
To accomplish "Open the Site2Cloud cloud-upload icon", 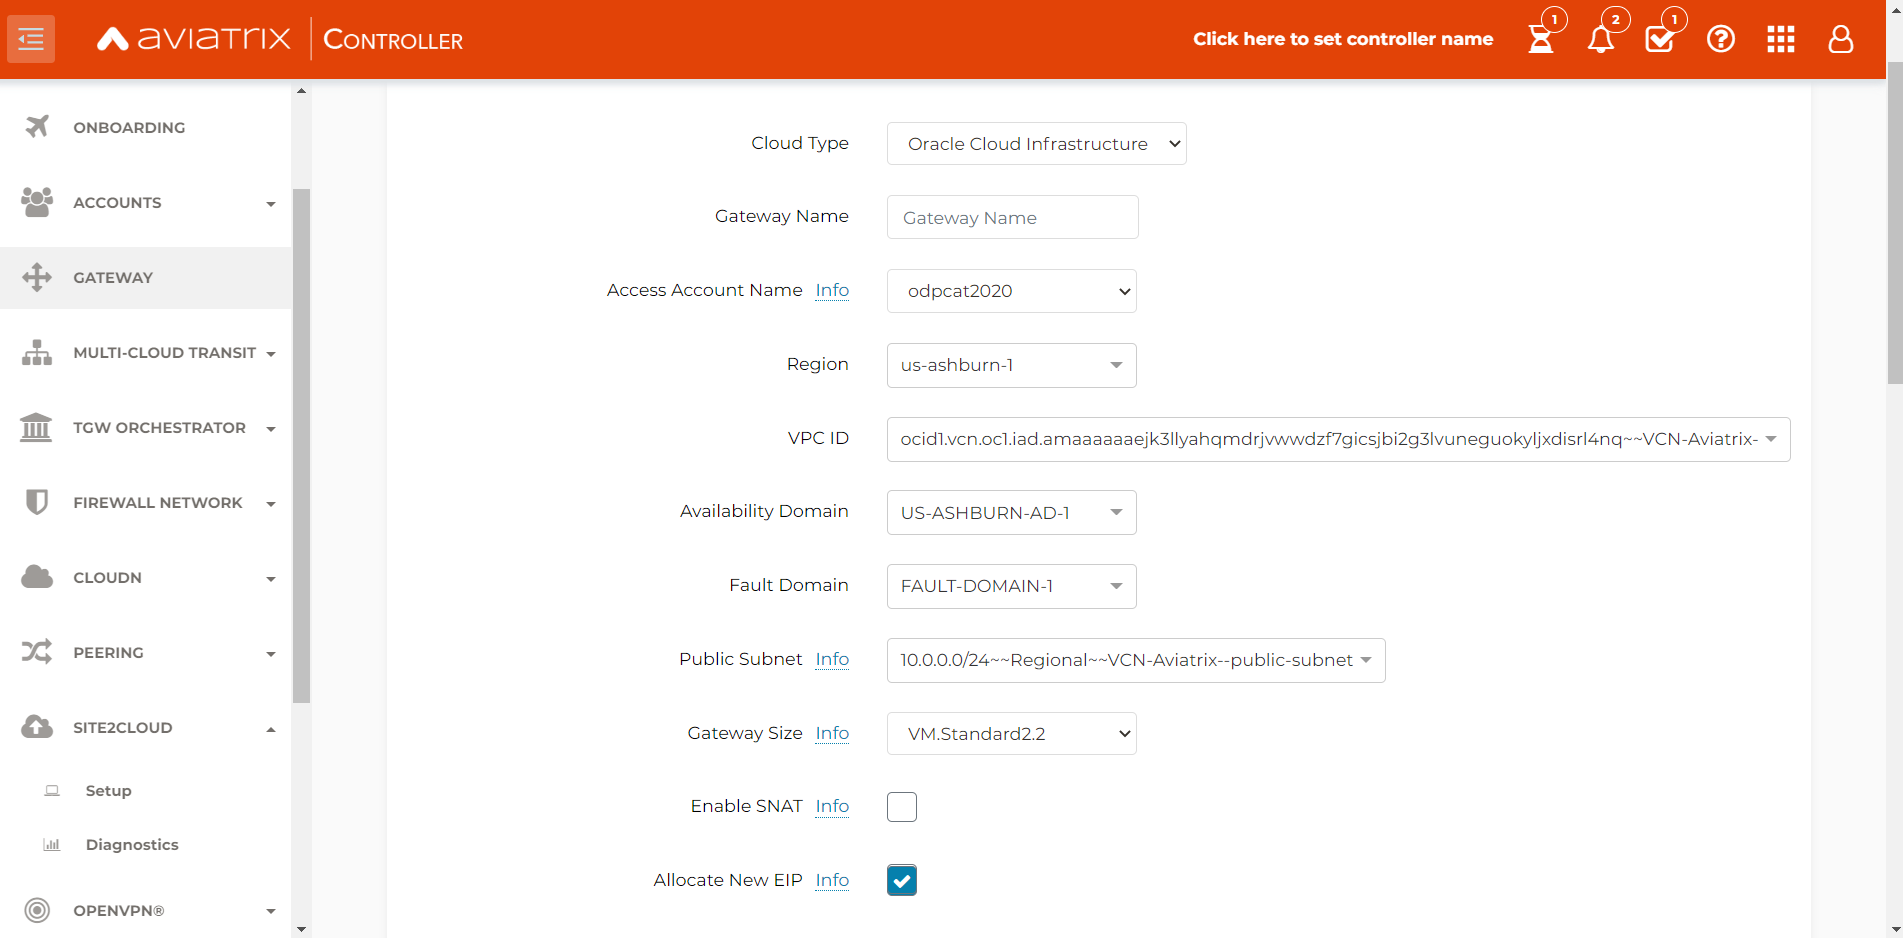I will click(x=37, y=727).
